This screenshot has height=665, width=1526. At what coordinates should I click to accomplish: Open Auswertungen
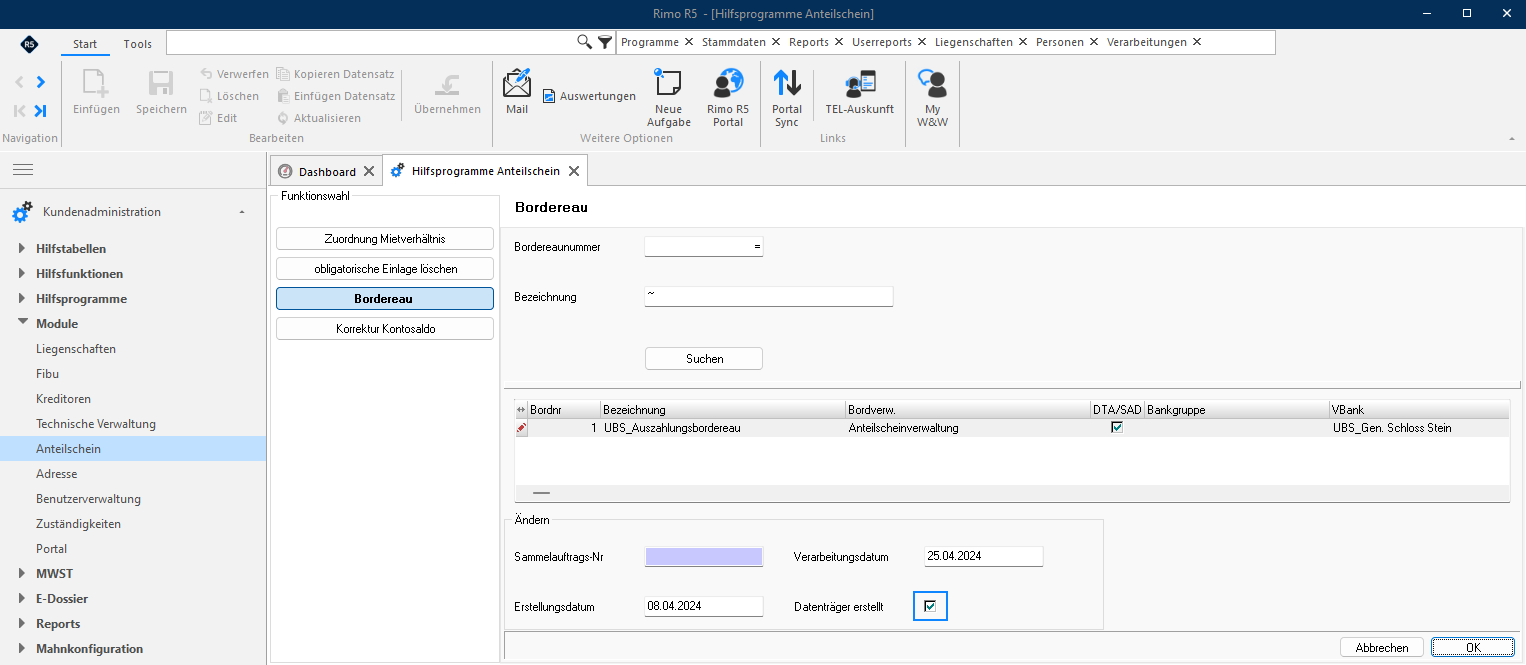(x=589, y=96)
